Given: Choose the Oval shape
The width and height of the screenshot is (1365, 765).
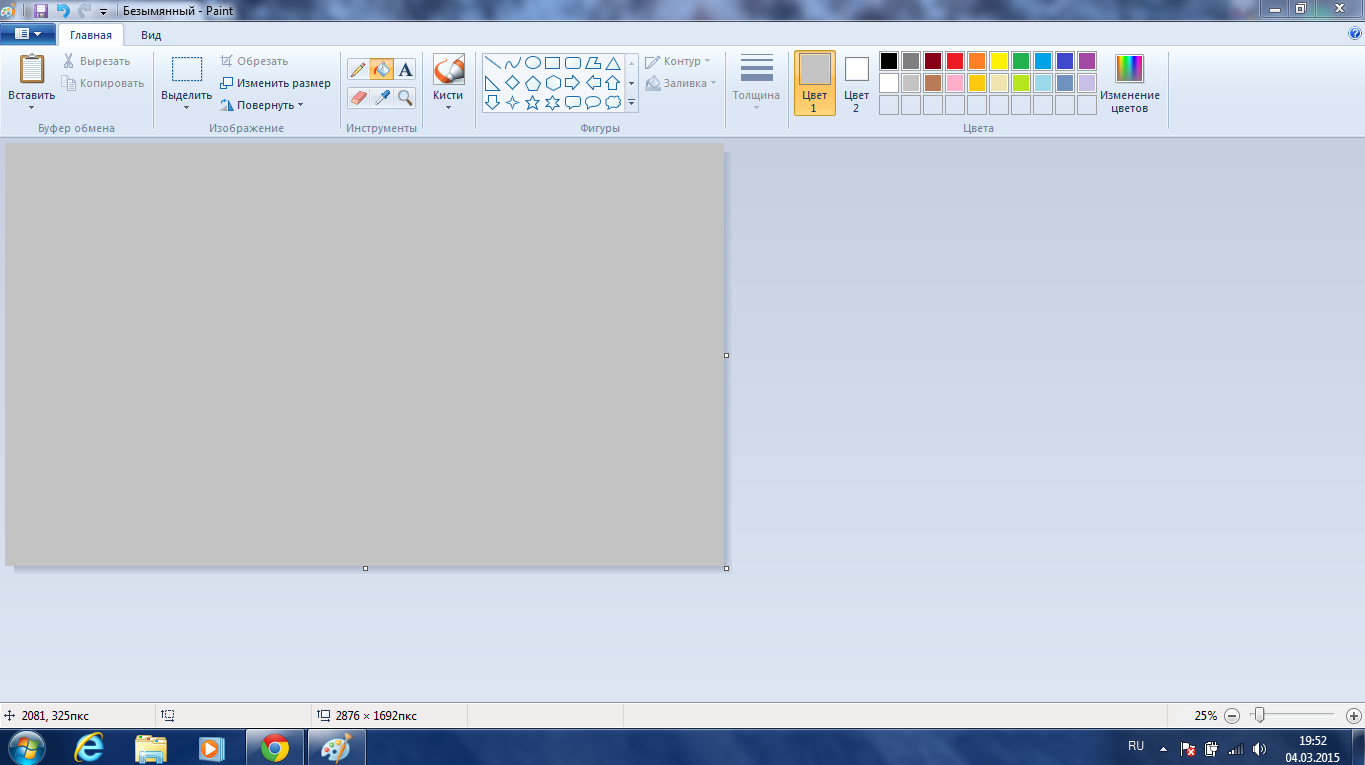Looking at the screenshot, I should pyautogui.click(x=533, y=63).
